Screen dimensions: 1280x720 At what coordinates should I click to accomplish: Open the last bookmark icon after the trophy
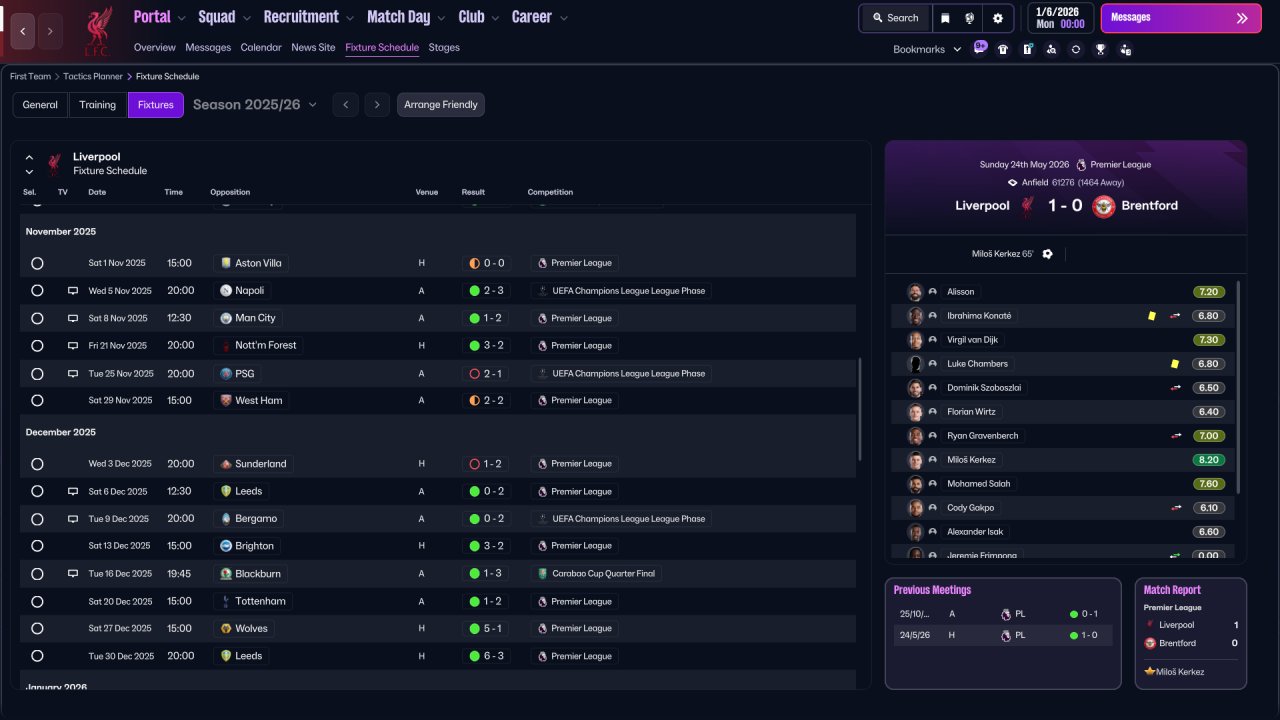click(1125, 49)
